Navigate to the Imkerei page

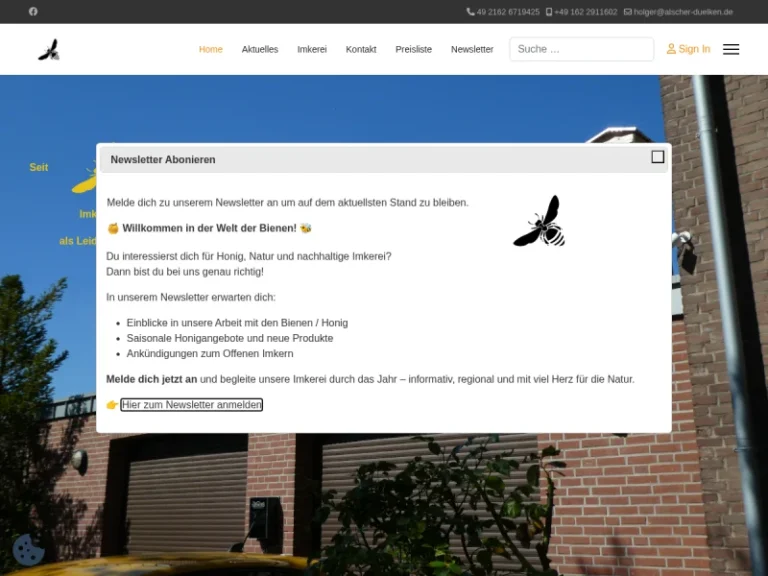[312, 49]
